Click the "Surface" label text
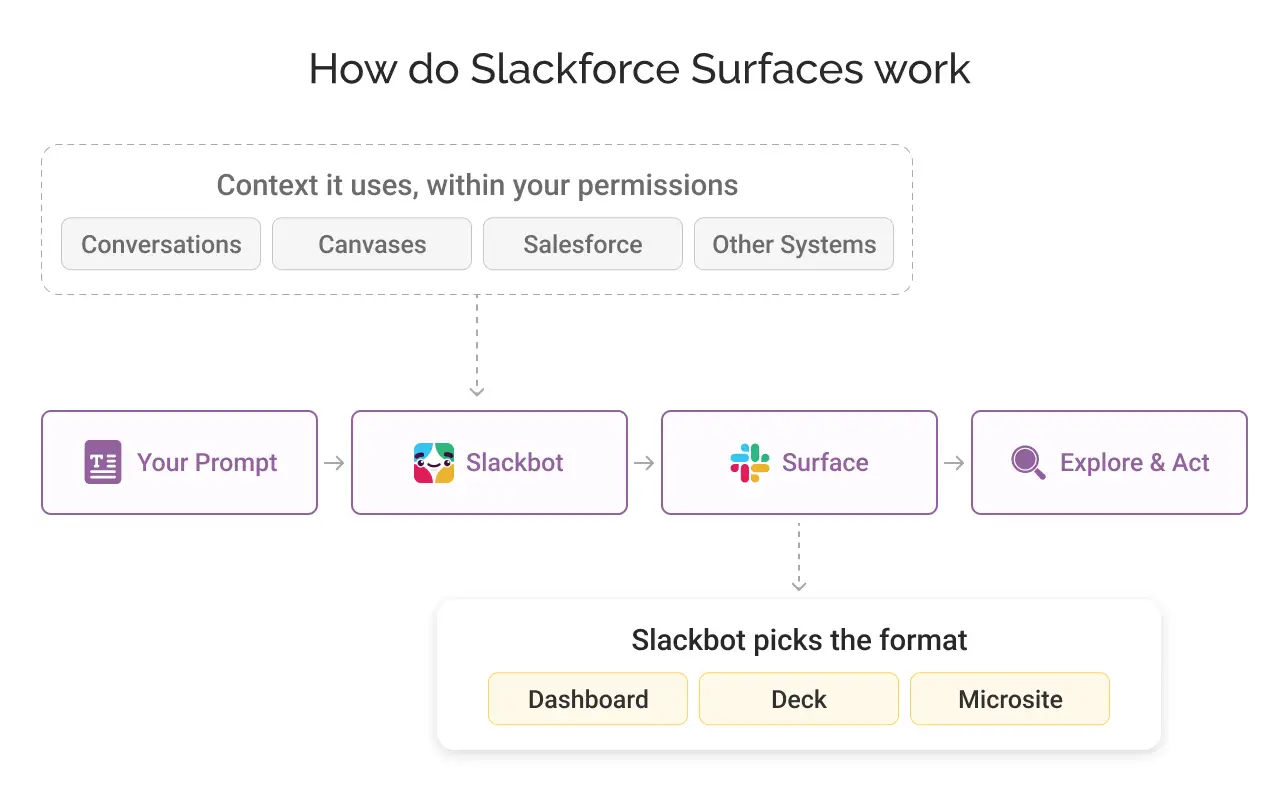1280x809 pixels. tap(825, 463)
